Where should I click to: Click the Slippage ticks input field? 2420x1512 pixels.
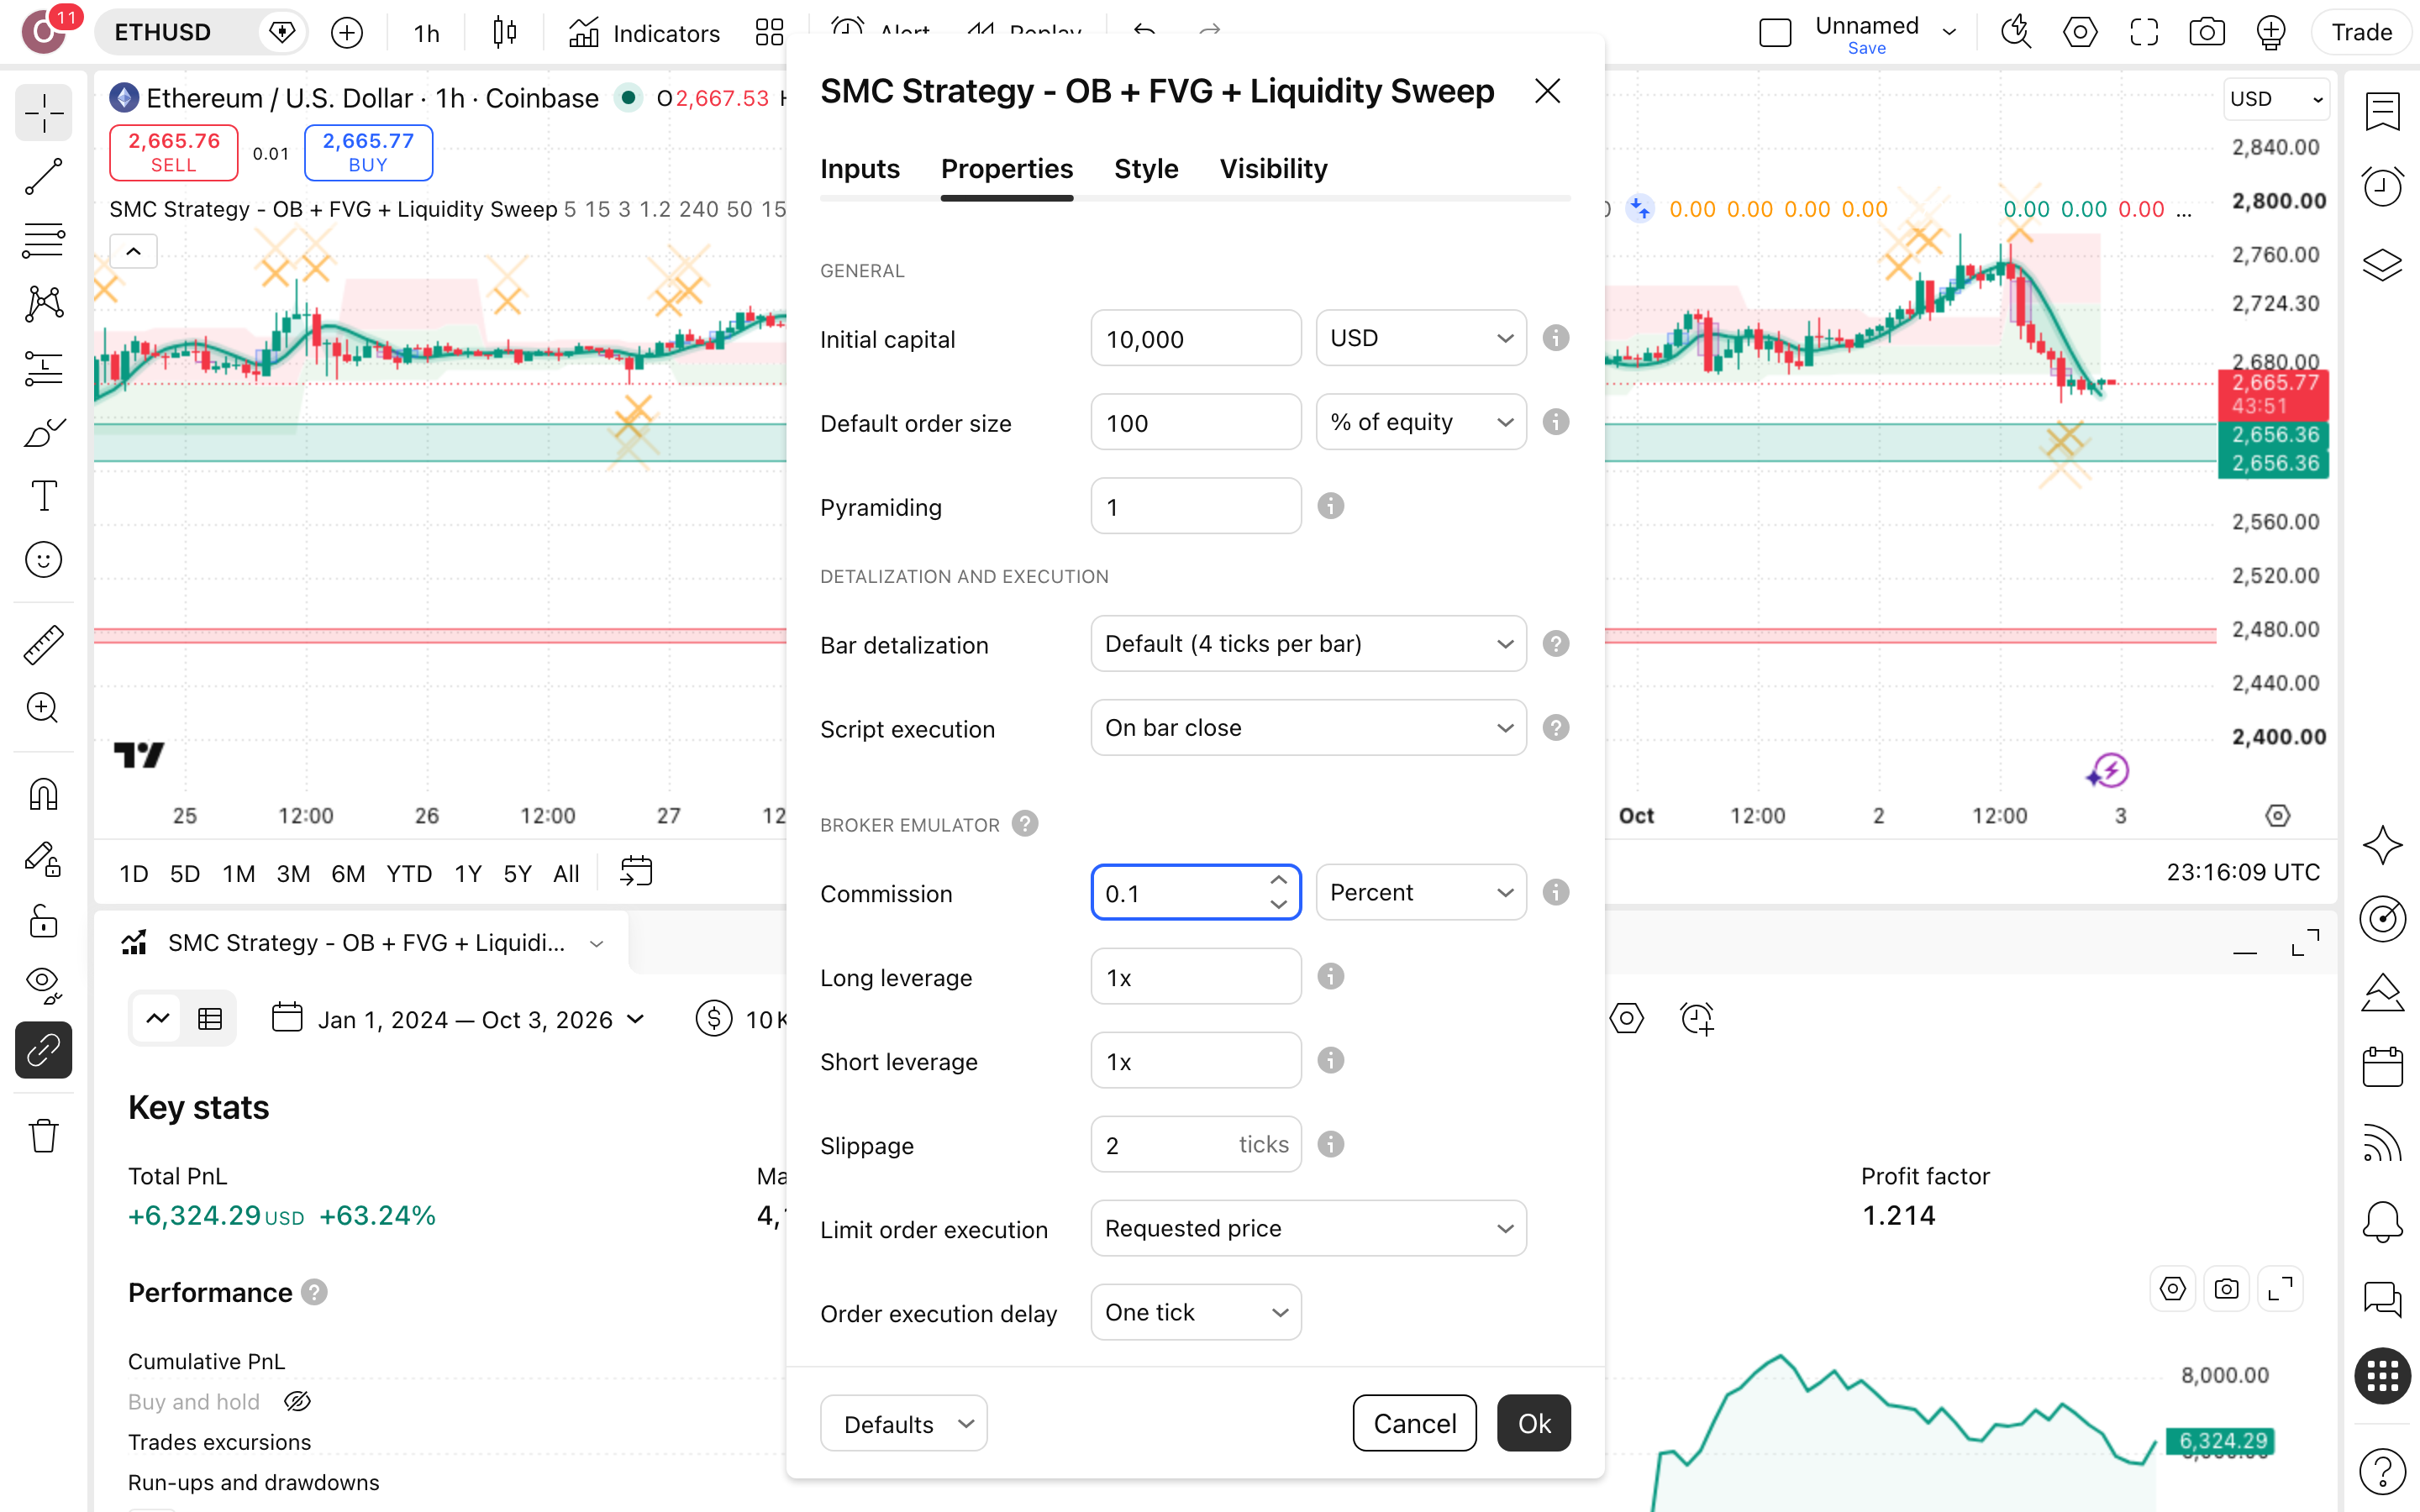coord(1196,1144)
